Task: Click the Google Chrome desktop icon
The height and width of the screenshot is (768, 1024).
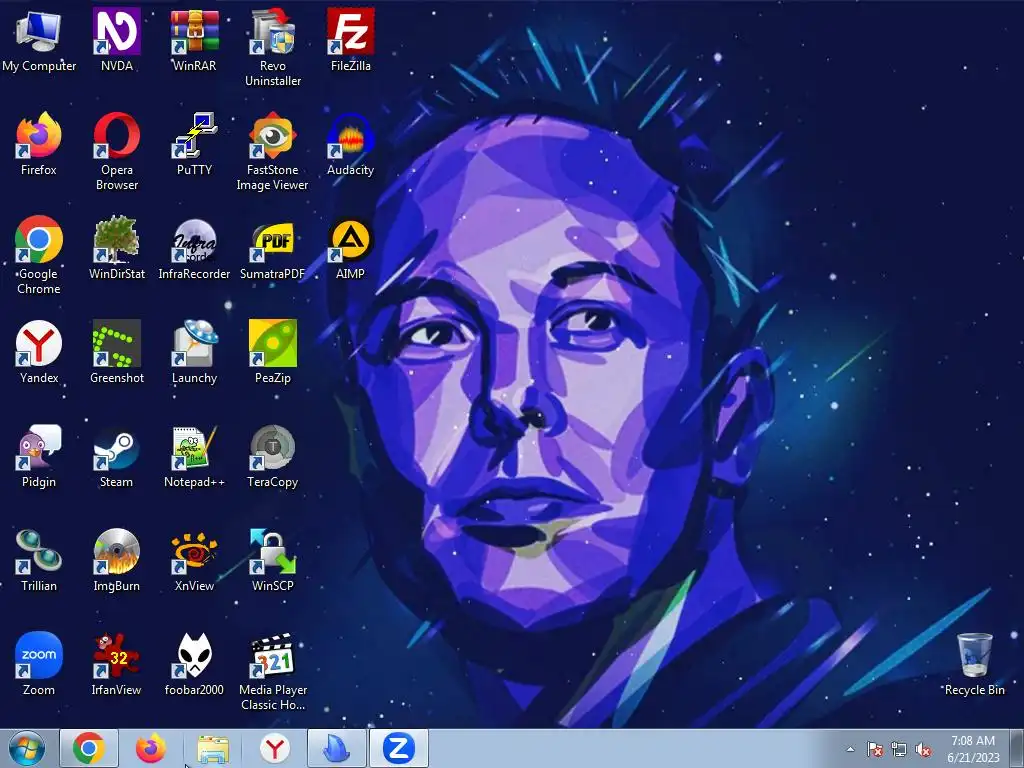Action: (39, 239)
